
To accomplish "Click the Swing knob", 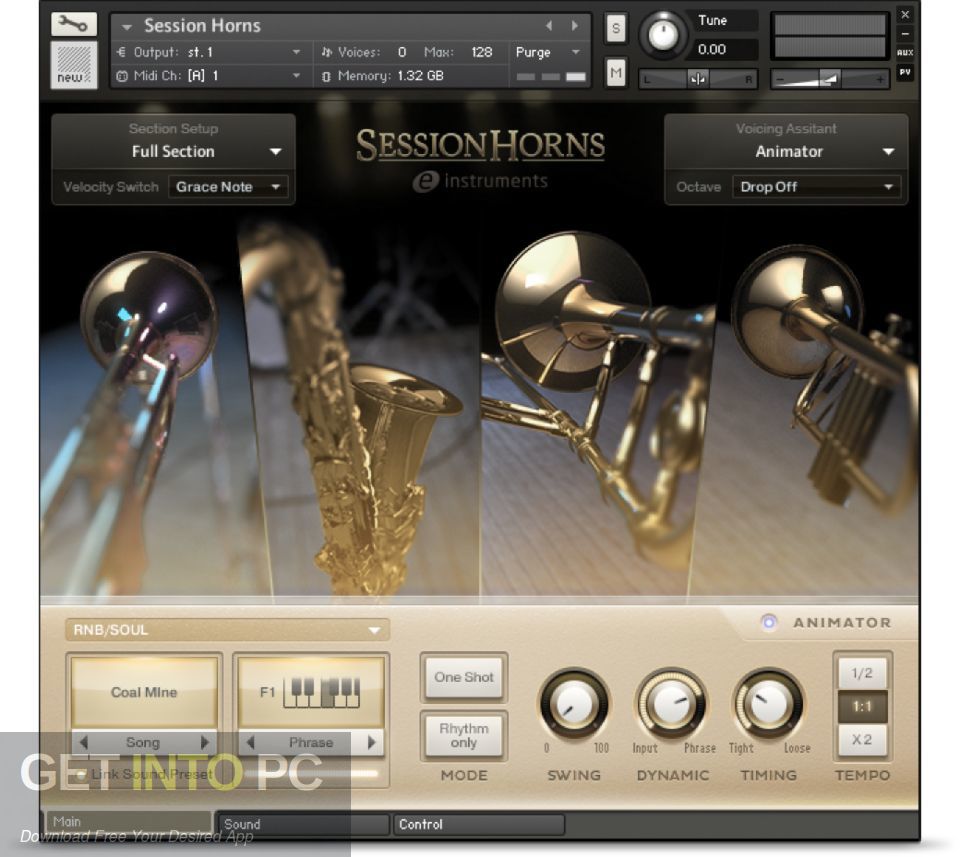I will pos(574,704).
